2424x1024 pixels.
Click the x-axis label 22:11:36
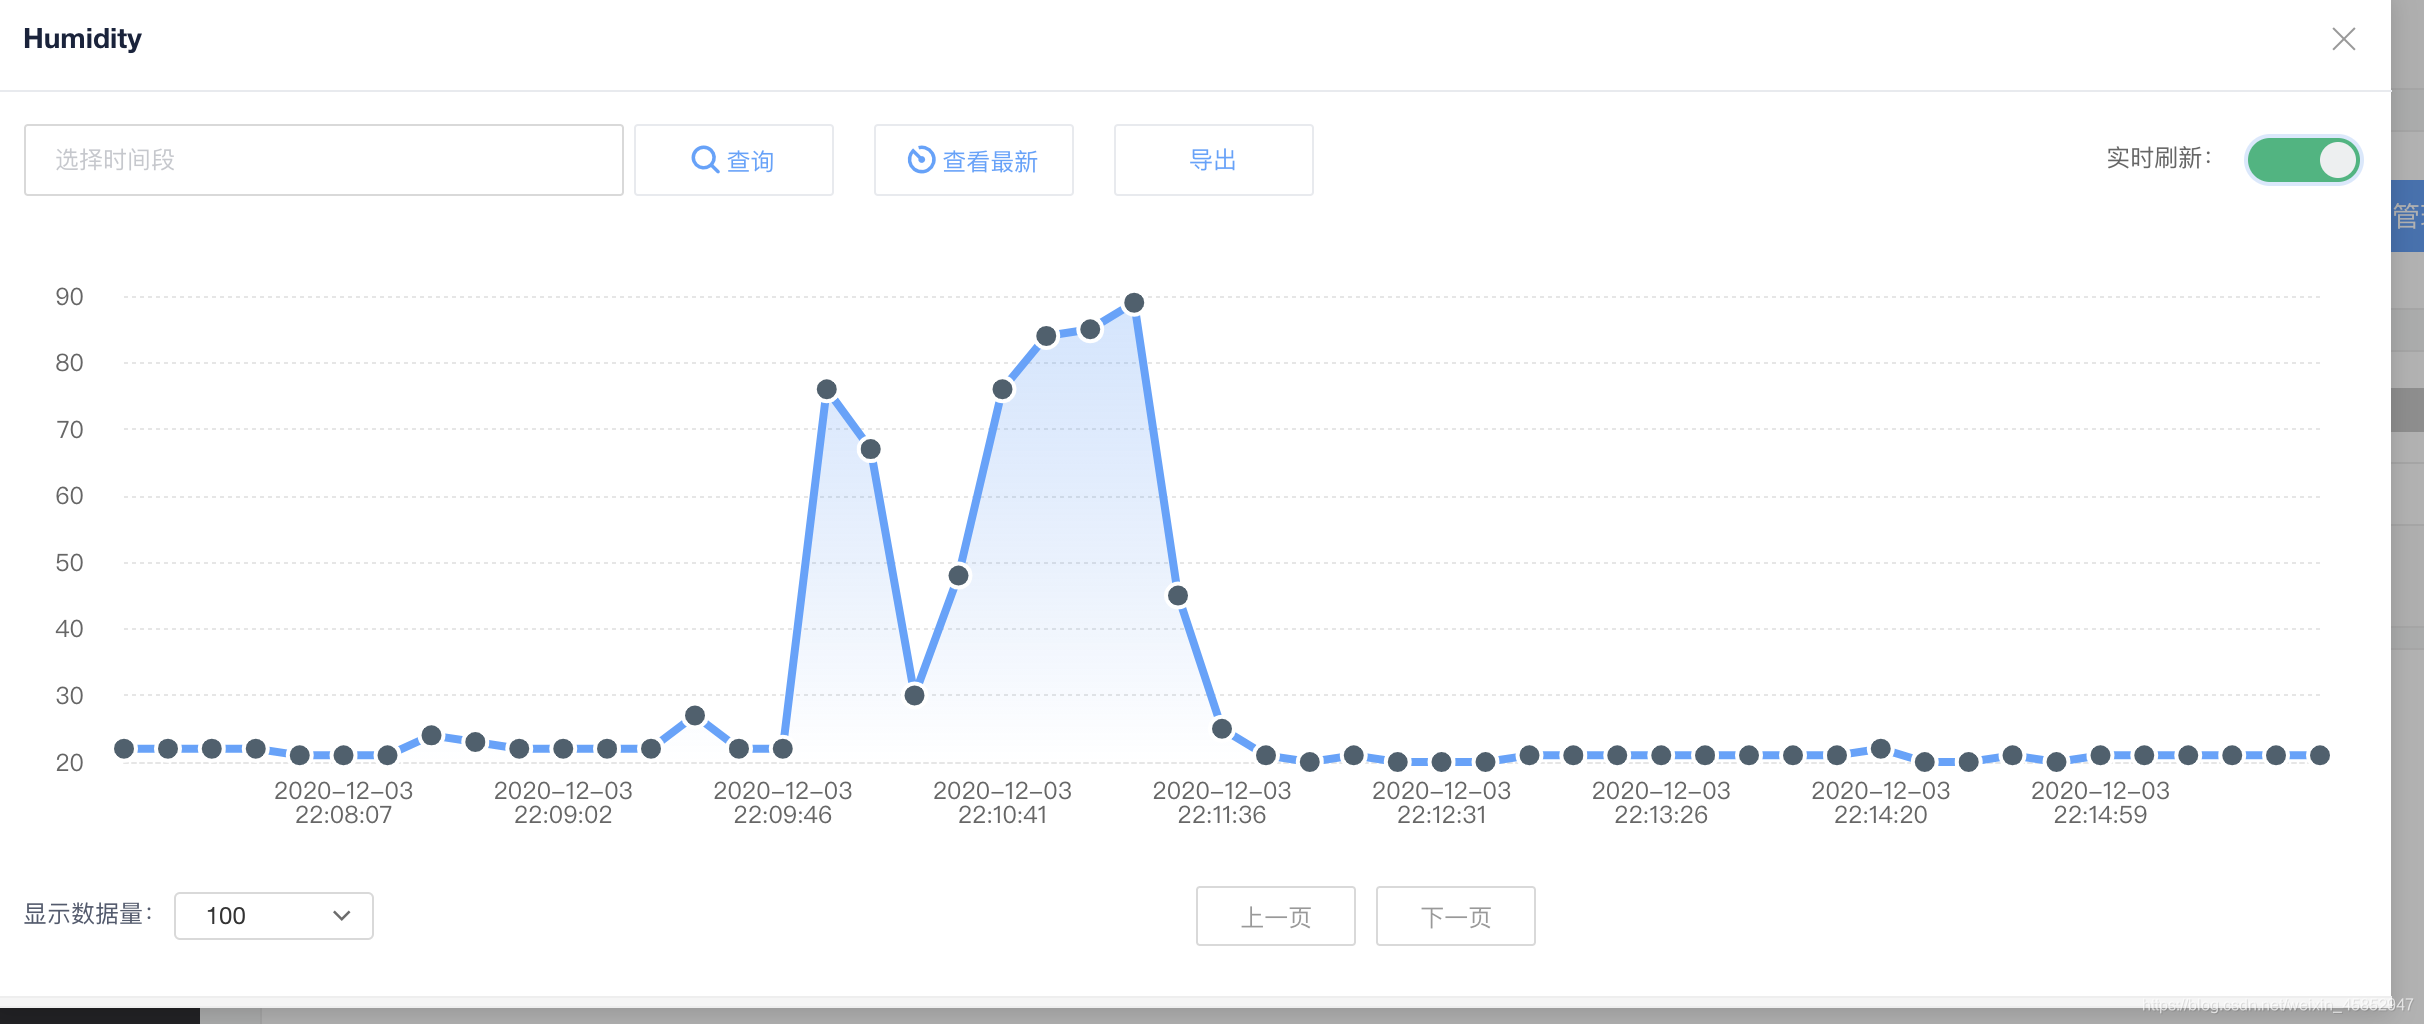click(1222, 803)
